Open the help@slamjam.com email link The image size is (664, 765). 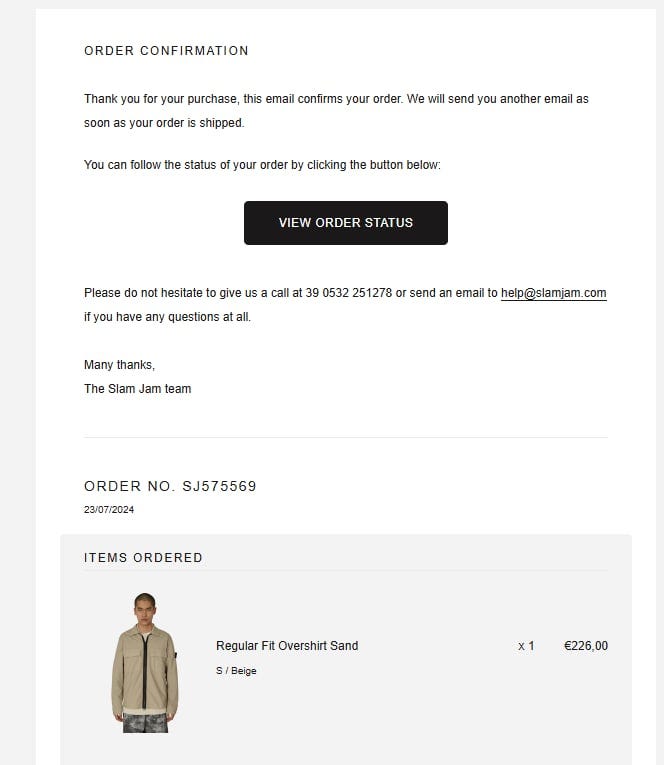[553, 293]
